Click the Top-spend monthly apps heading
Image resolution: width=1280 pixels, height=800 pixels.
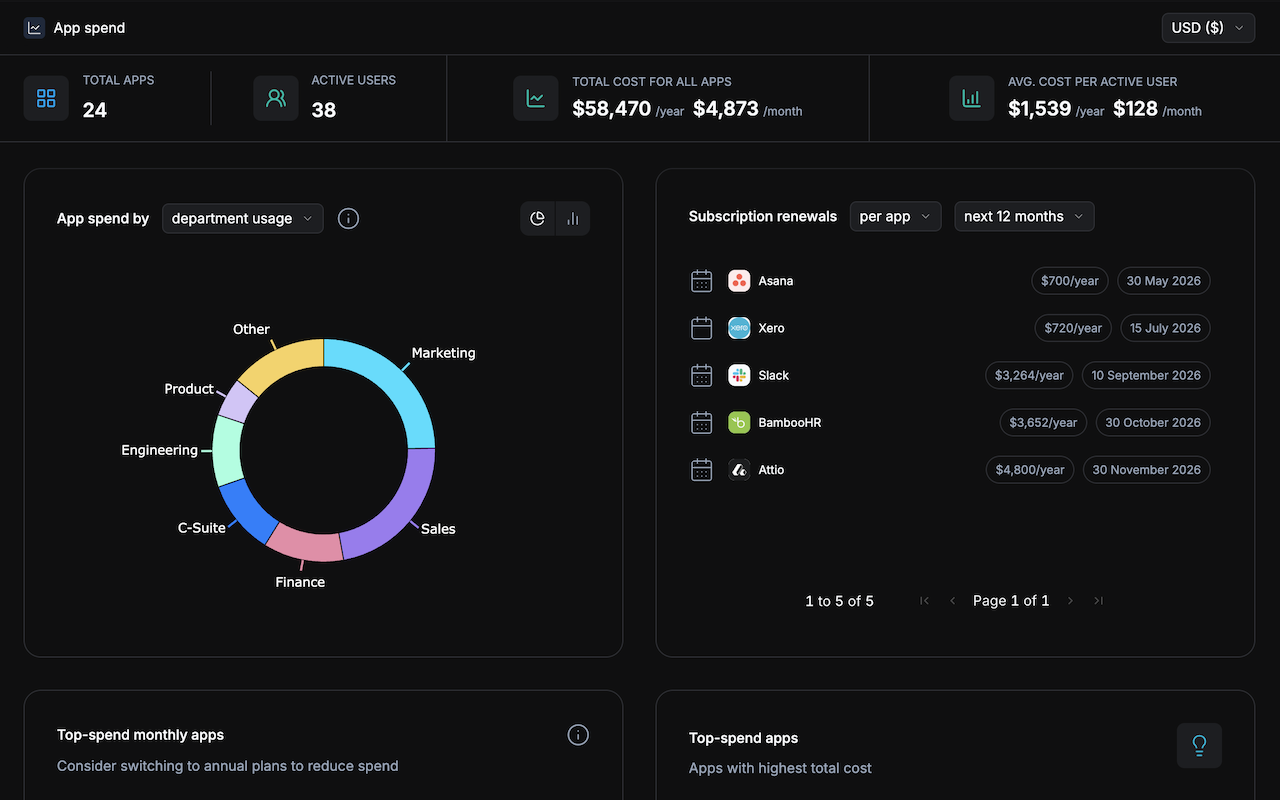tap(140, 735)
